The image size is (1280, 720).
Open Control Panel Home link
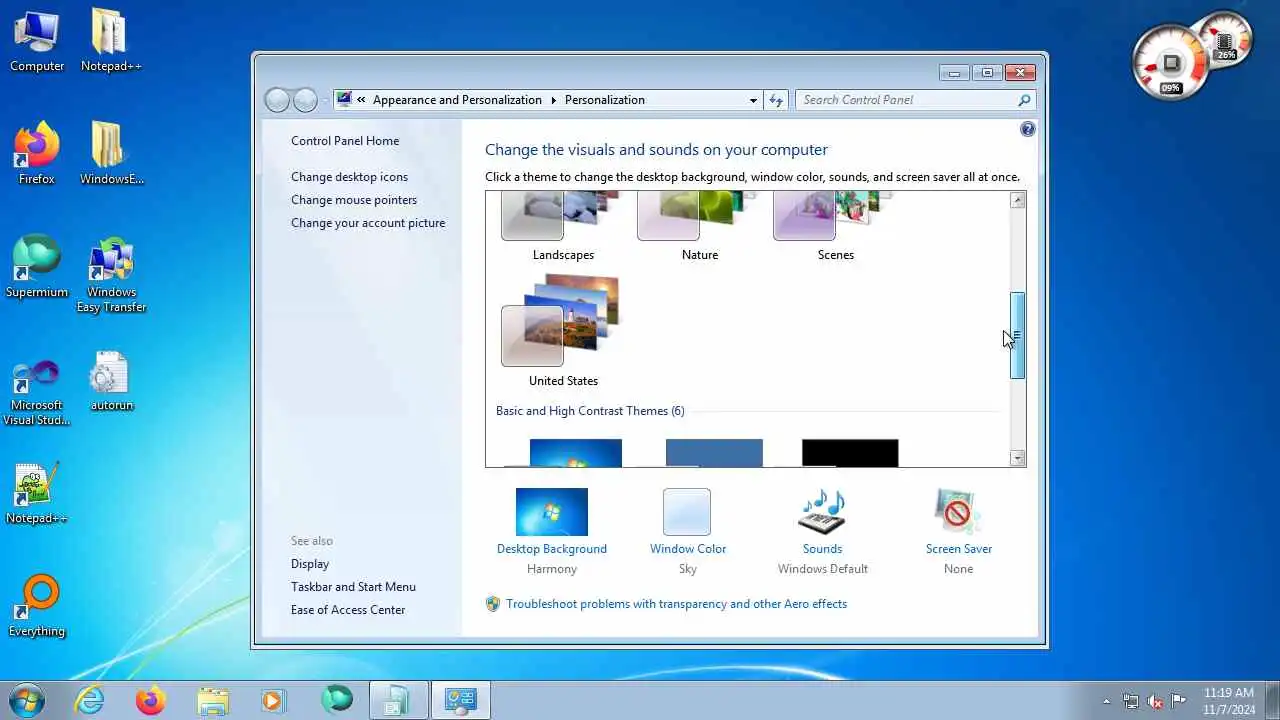[345, 141]
